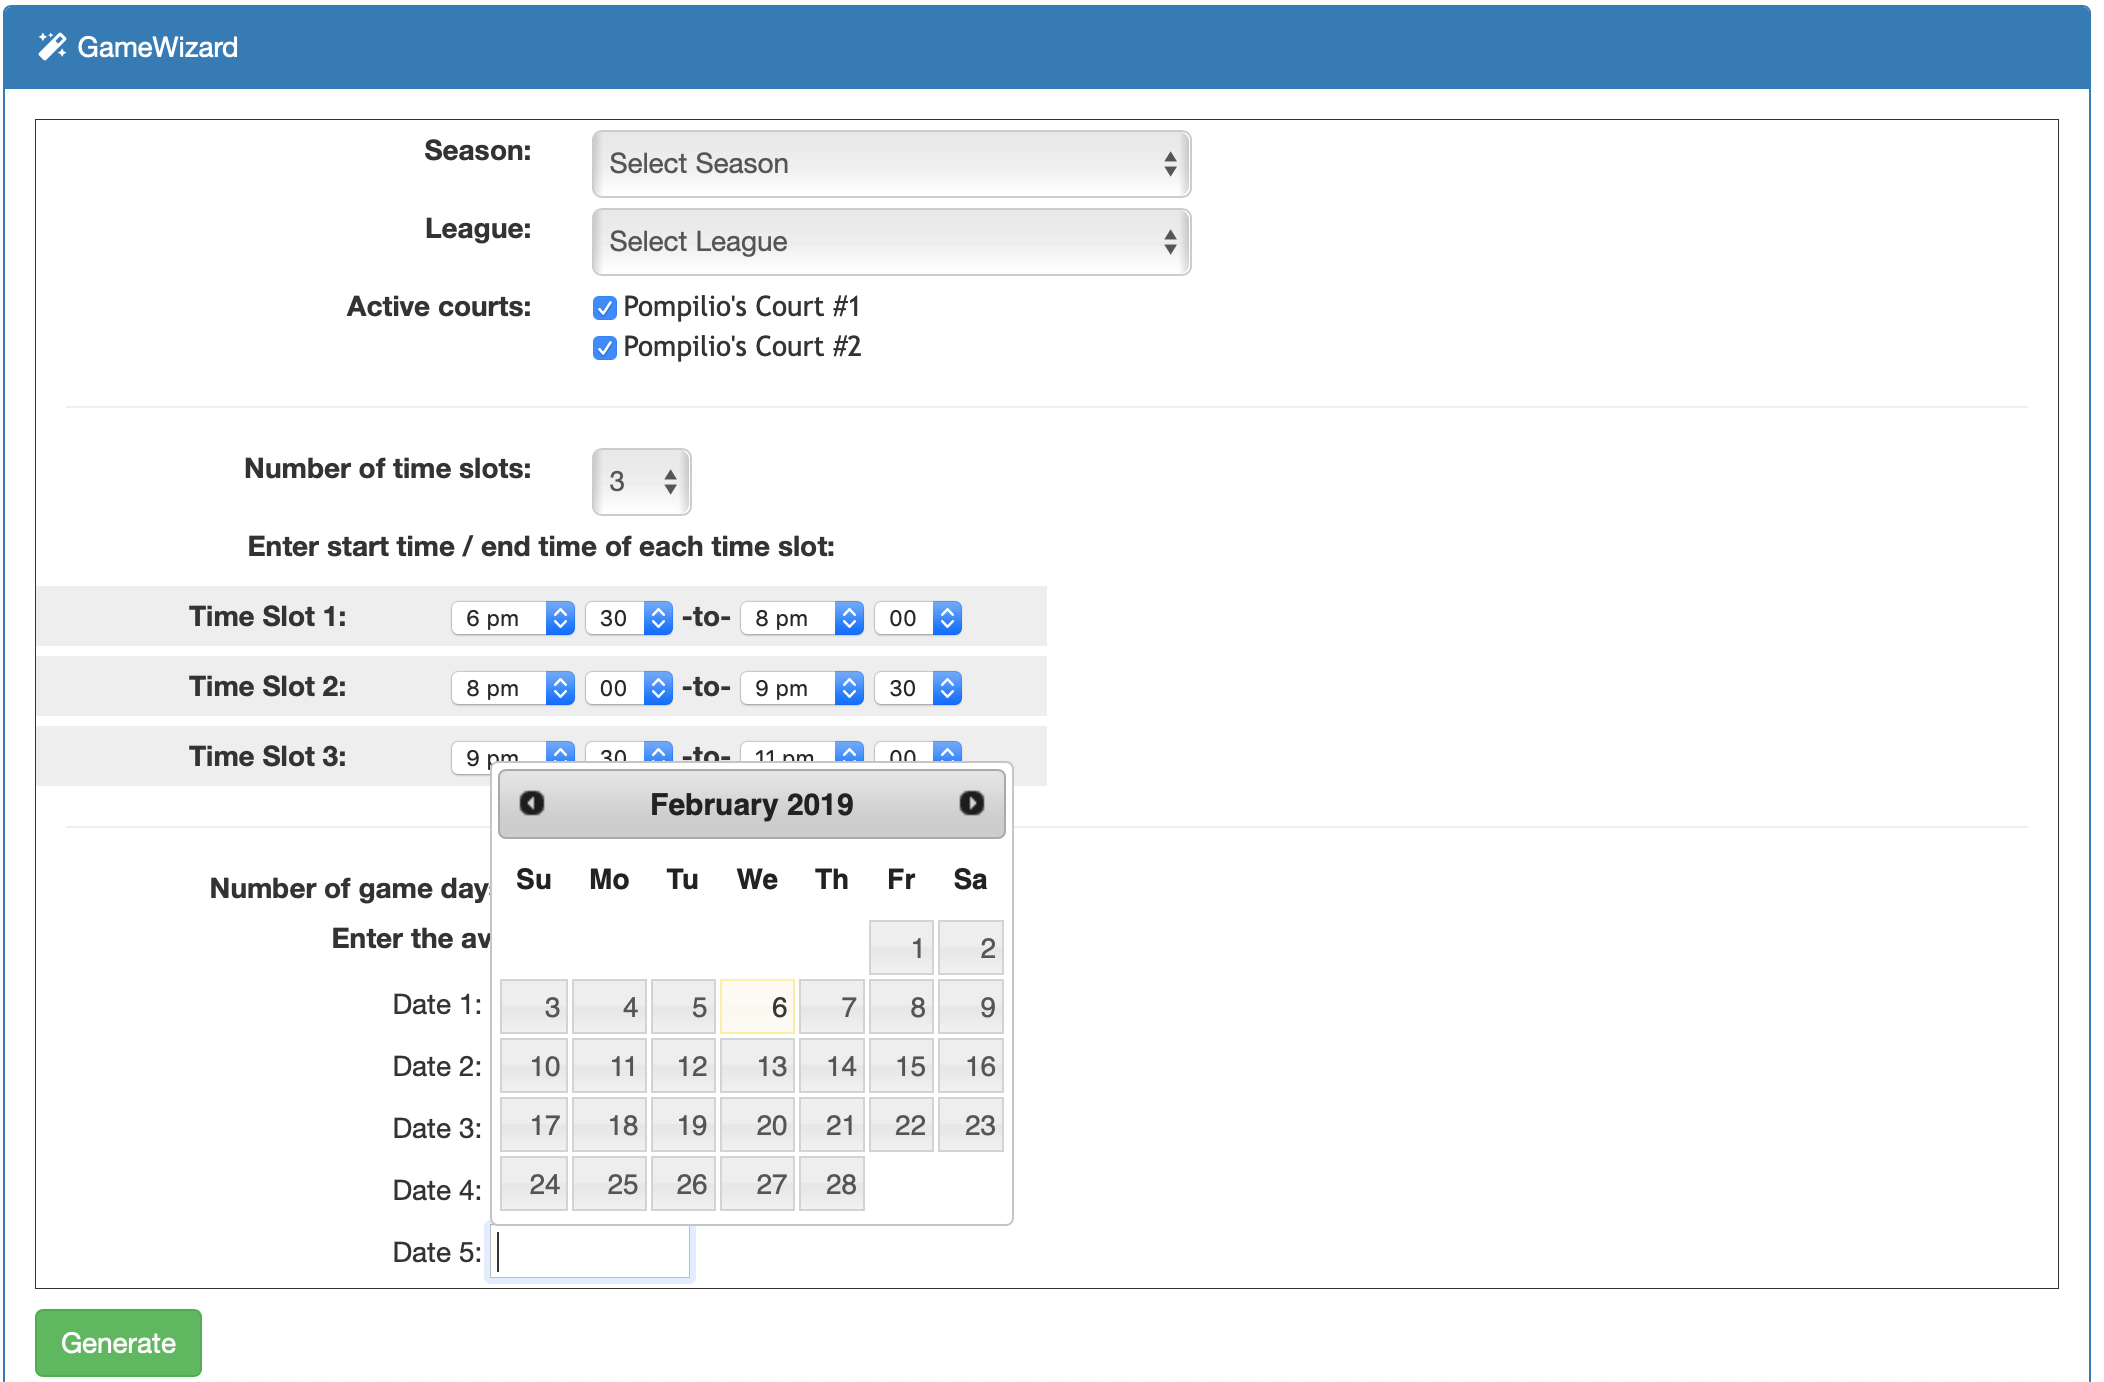Open the Select League dropdown
The width and height of the screenshot is (2104, 1382).
click(890, 242)
